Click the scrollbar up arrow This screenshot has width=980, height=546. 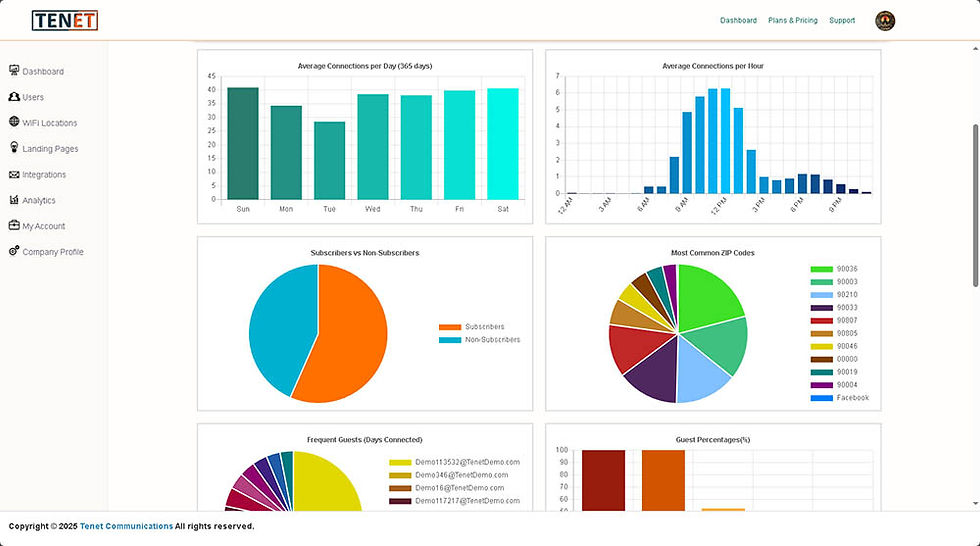(x=976, y=49)
